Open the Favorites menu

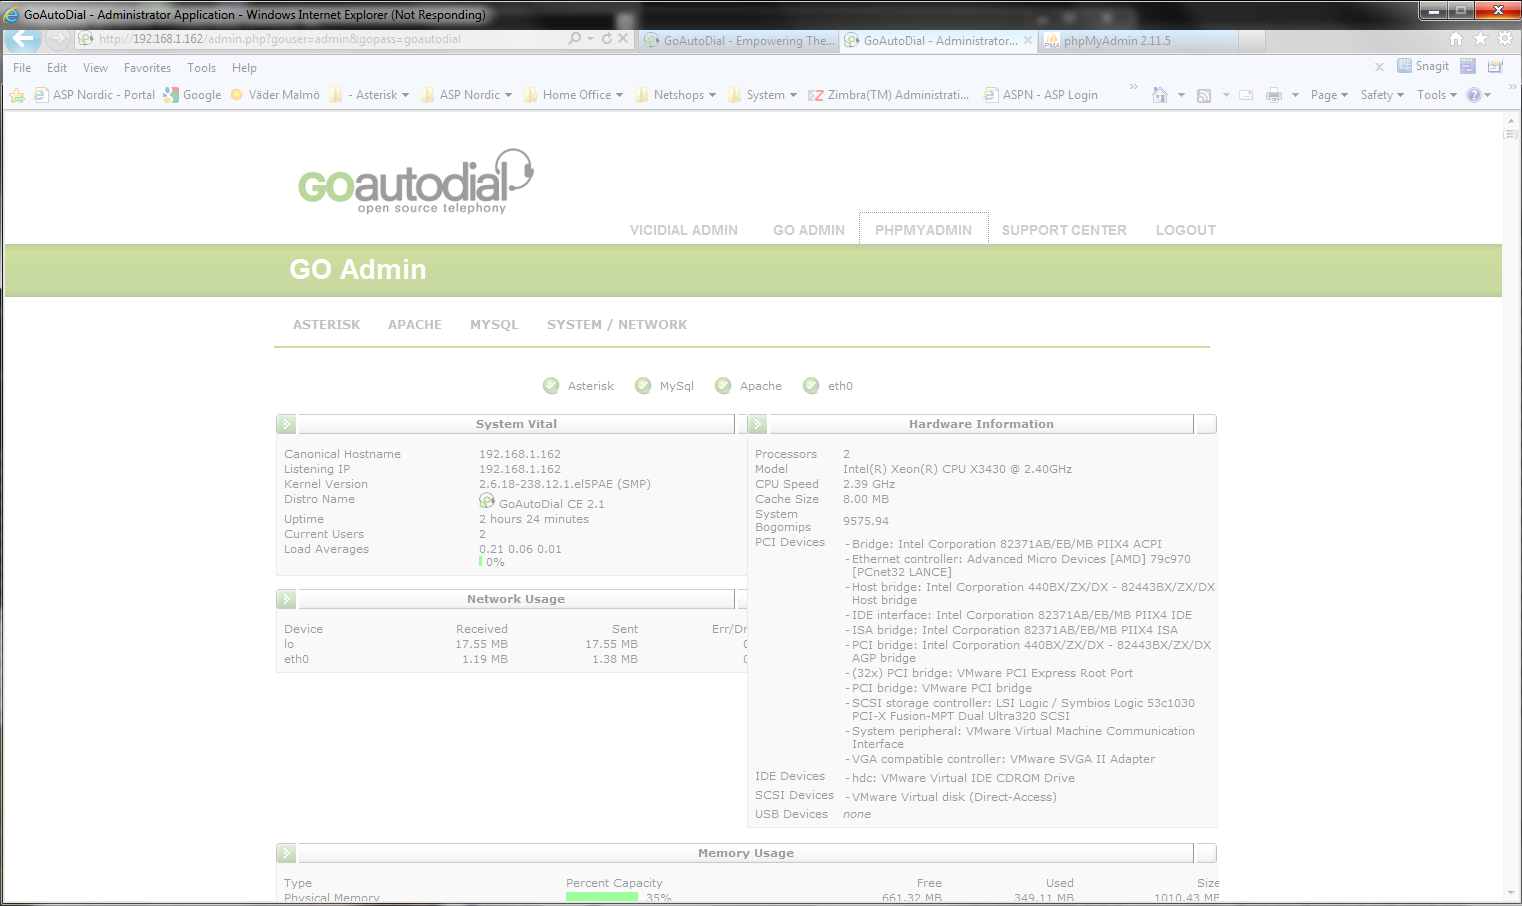(147, 68)
